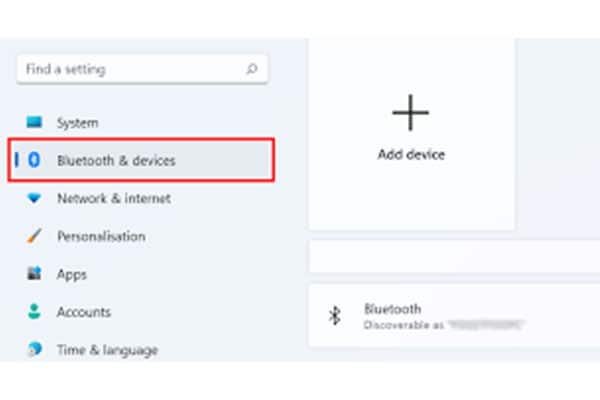The height and width of the screenshot is (400, 600).
Task: Click the Accounts person icon
Action: click(34, 311)
